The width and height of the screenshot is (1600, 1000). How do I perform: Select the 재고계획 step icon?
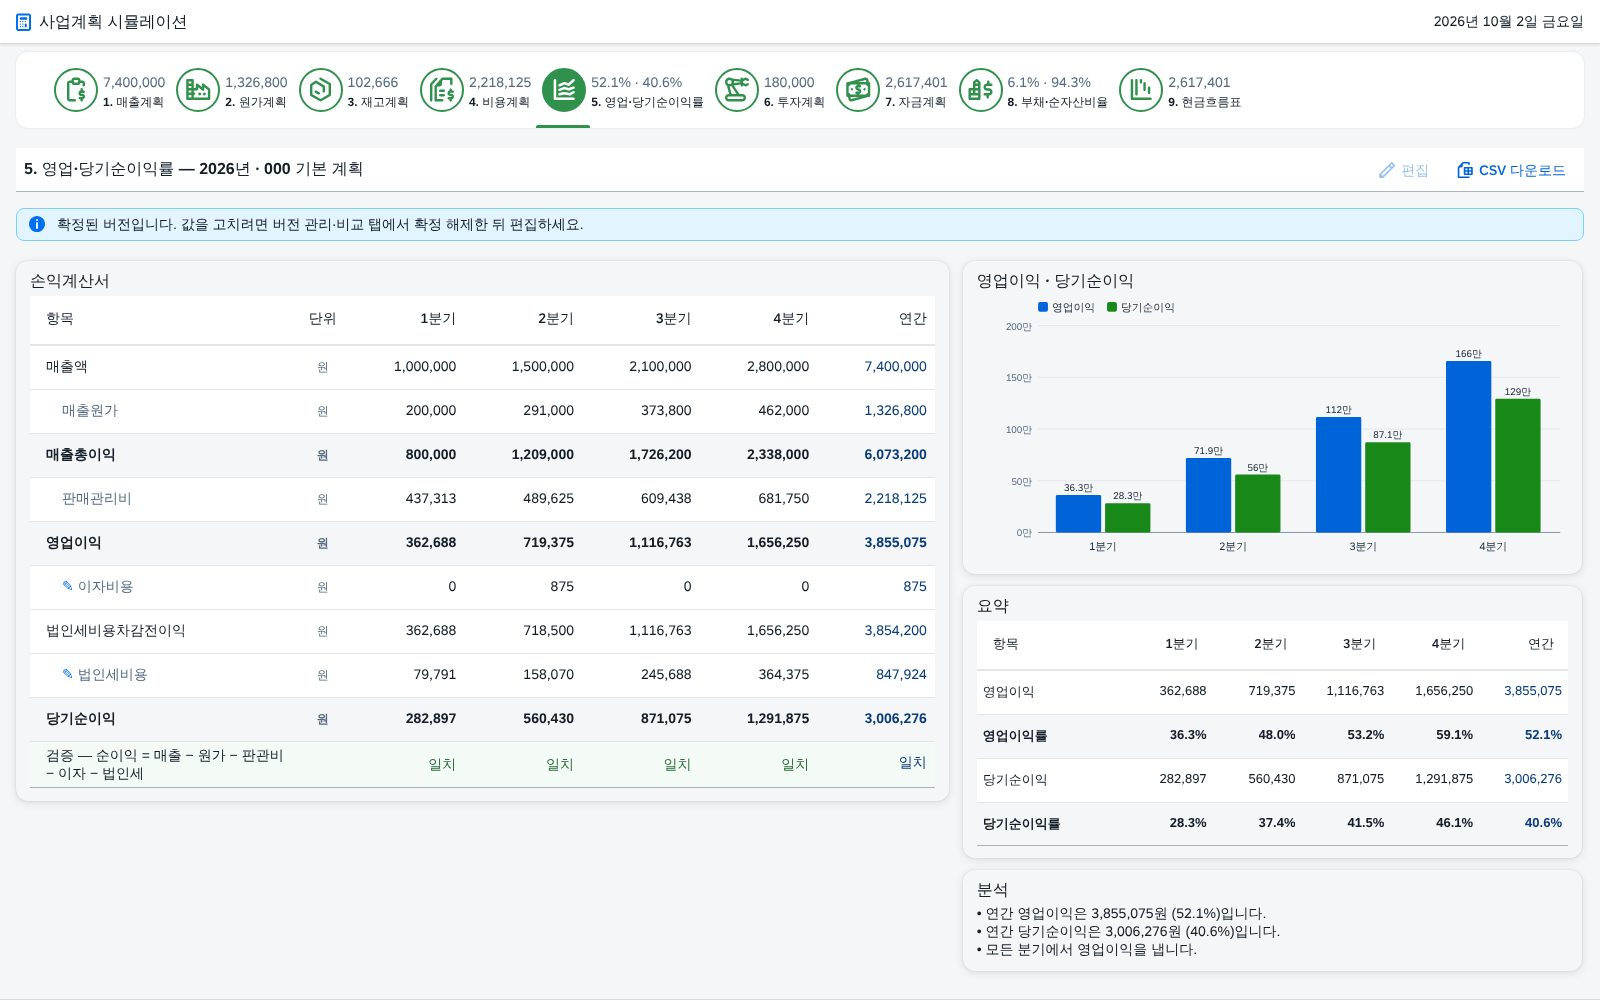(x=320, y=90)
